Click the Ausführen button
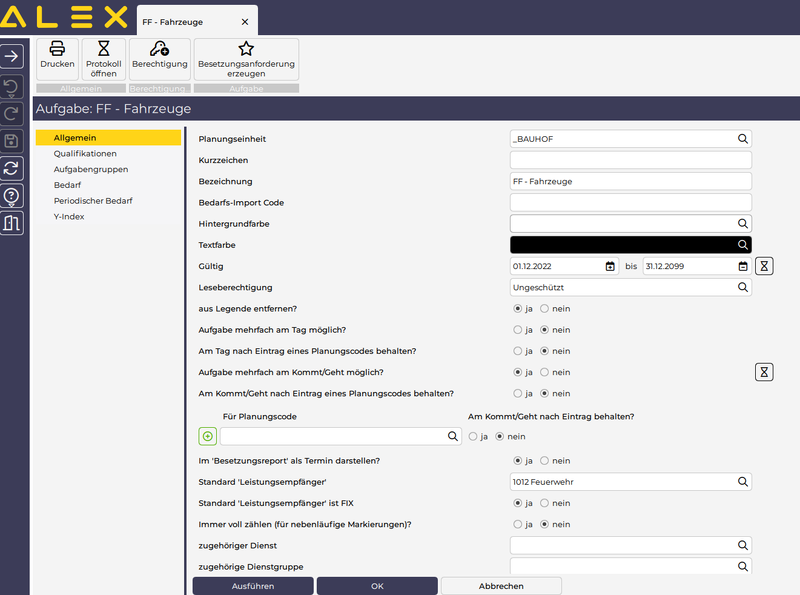The image size is (800, 595). pos(252,586)
